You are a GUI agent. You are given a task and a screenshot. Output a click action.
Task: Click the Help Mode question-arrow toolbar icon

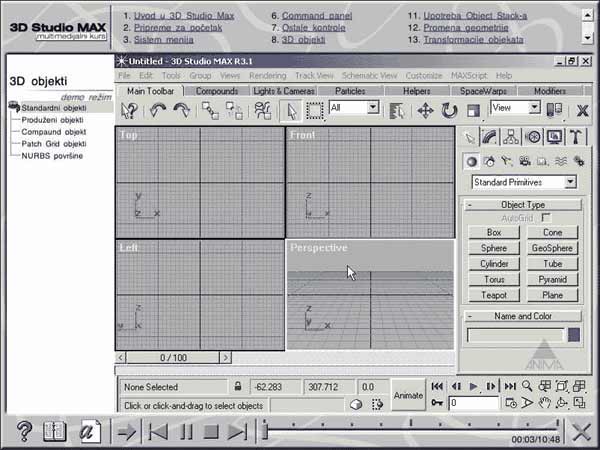129,111
